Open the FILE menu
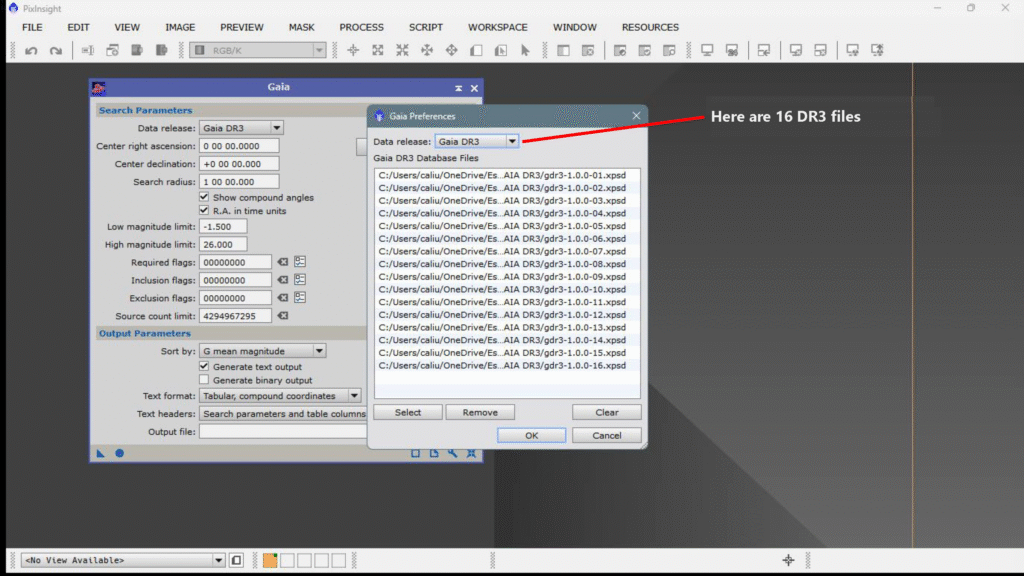The image size is (1024, 576). [x=32, y=27]
